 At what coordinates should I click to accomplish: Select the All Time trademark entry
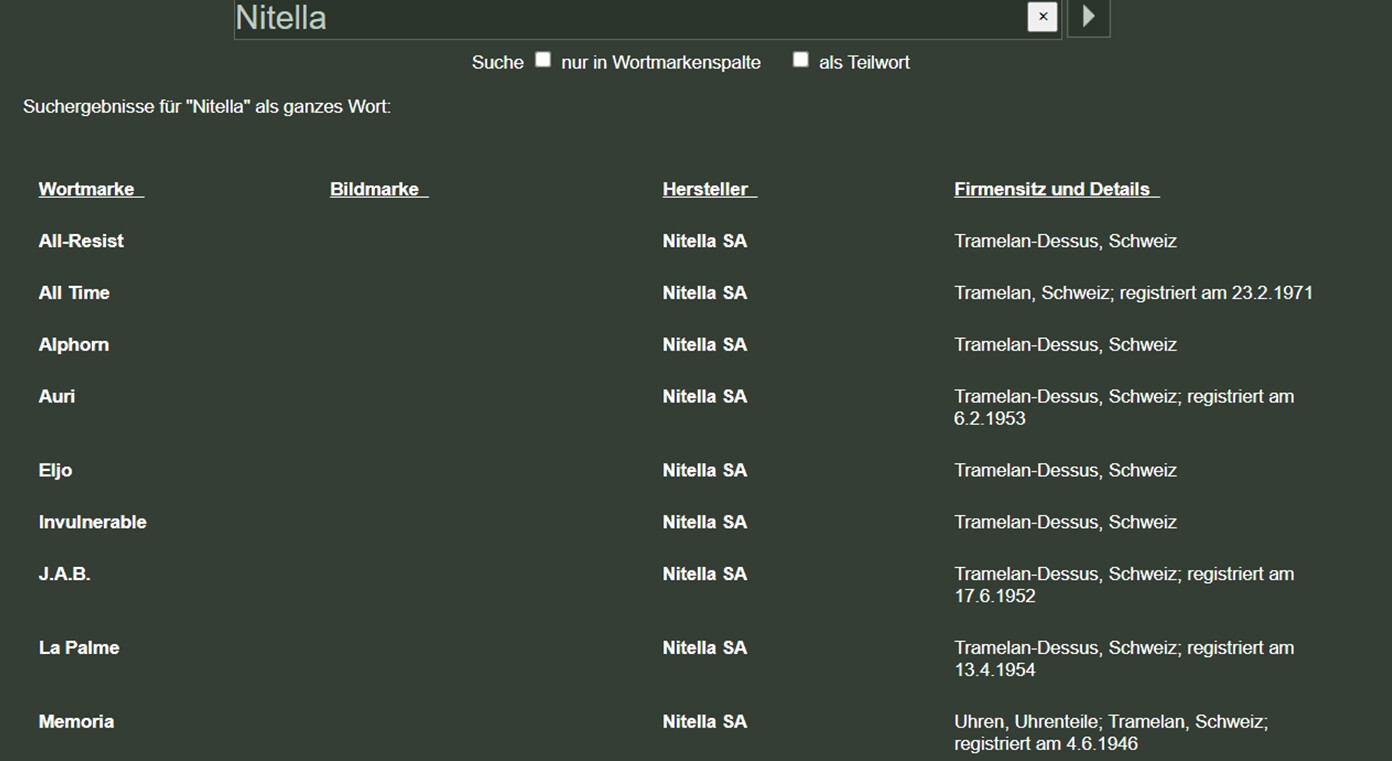74,293
